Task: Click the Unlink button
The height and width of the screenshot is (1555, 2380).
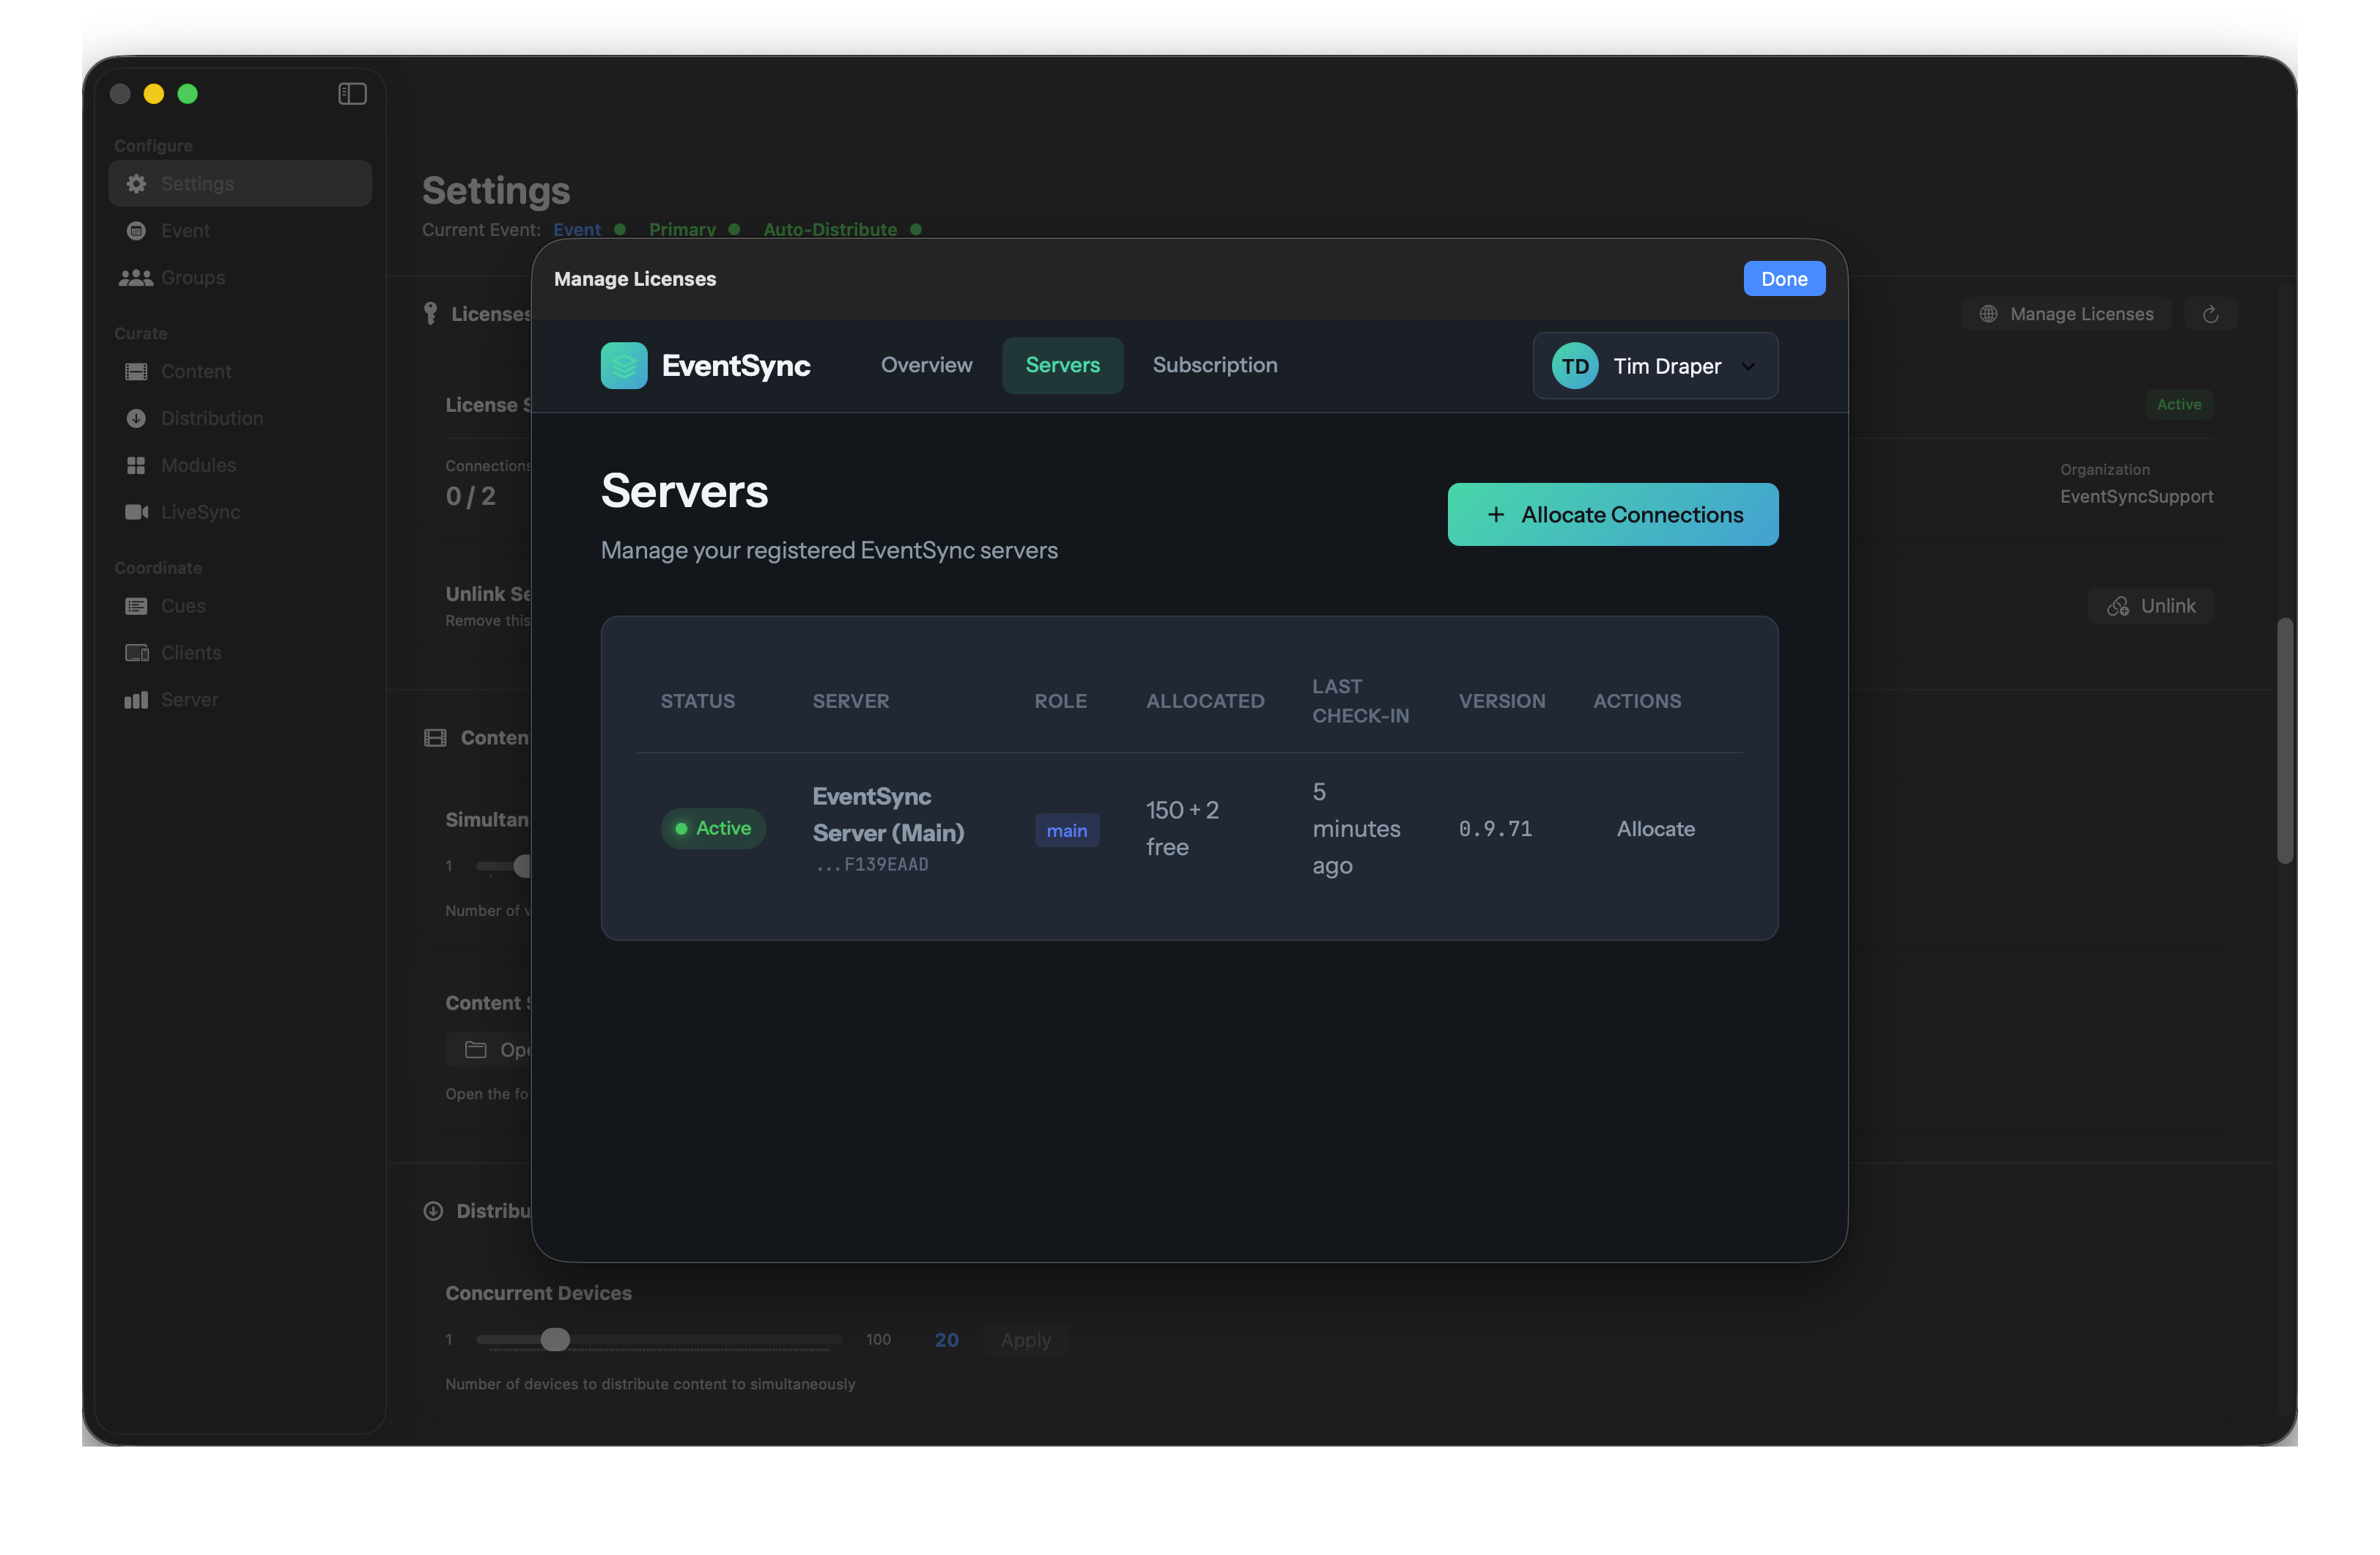Action: pyautogui.click(x=2151, y=606)
